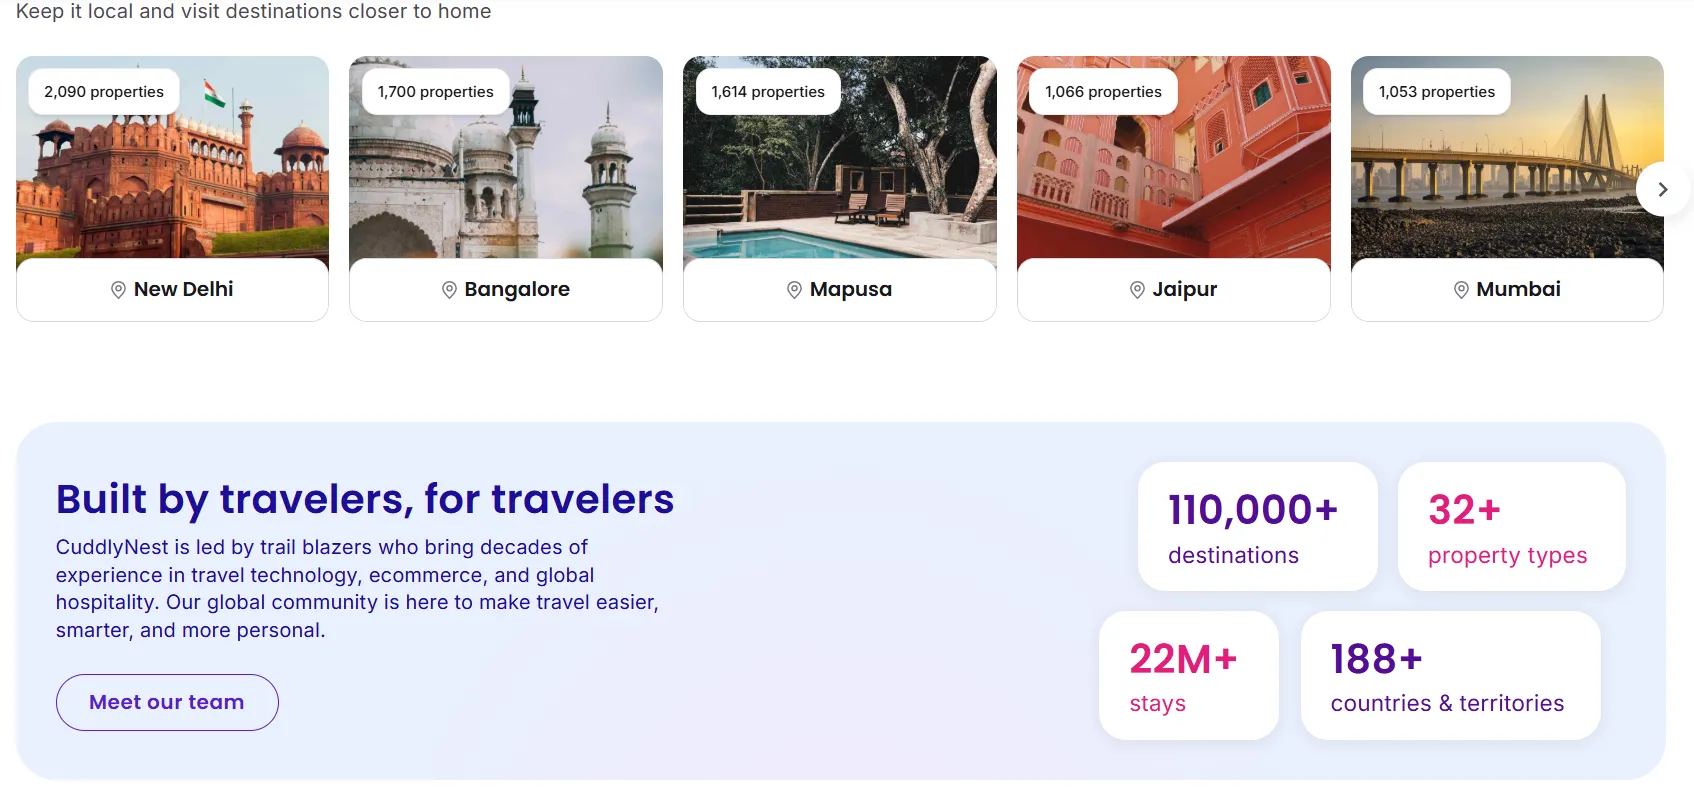1694x797 pixels.
Task: Open the Bangalore destination link
Action: [x=517, y=289]
